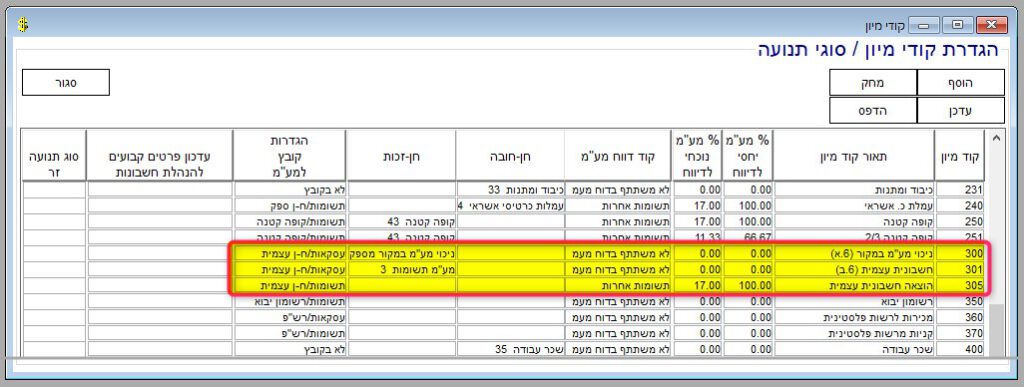Click description cell שכר עבודה in row 400
Image resolution: width=1024 pixels, height=387 pixels.
[x=854, y=349]
